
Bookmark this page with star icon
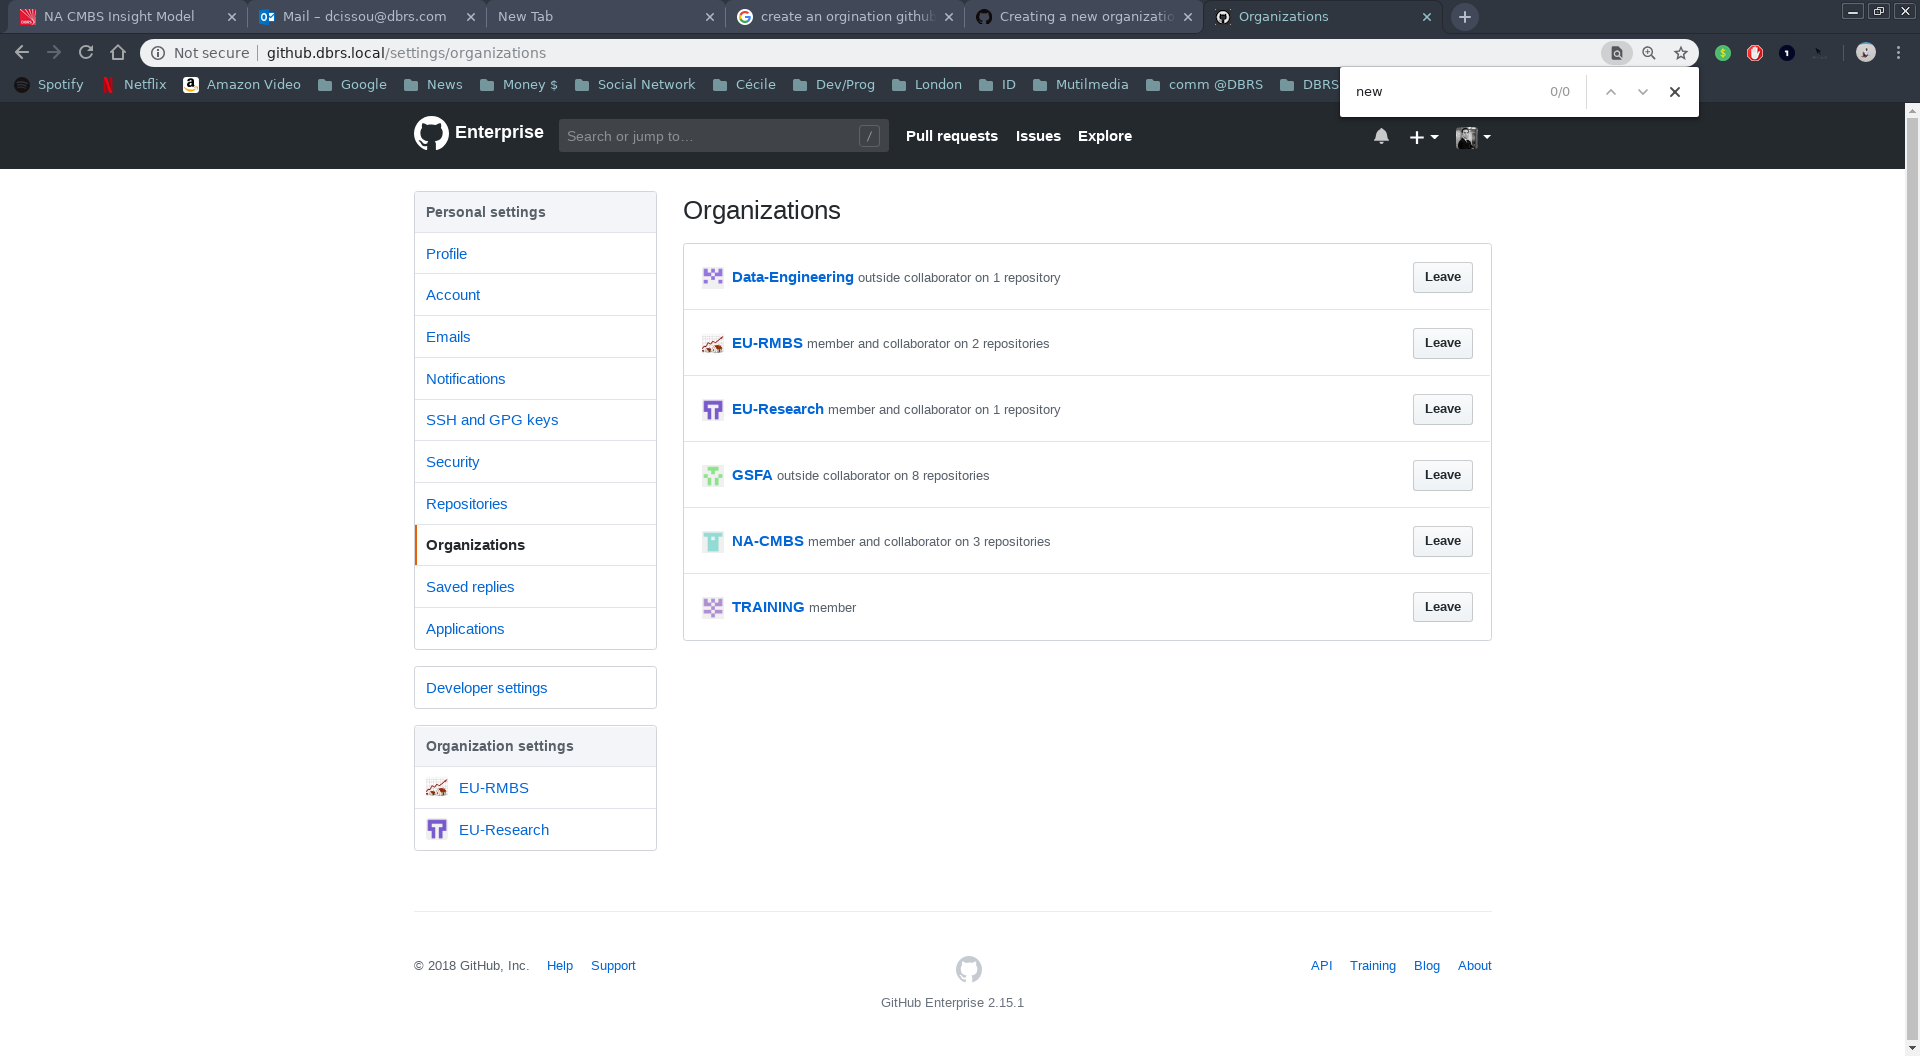(1681, 53)
